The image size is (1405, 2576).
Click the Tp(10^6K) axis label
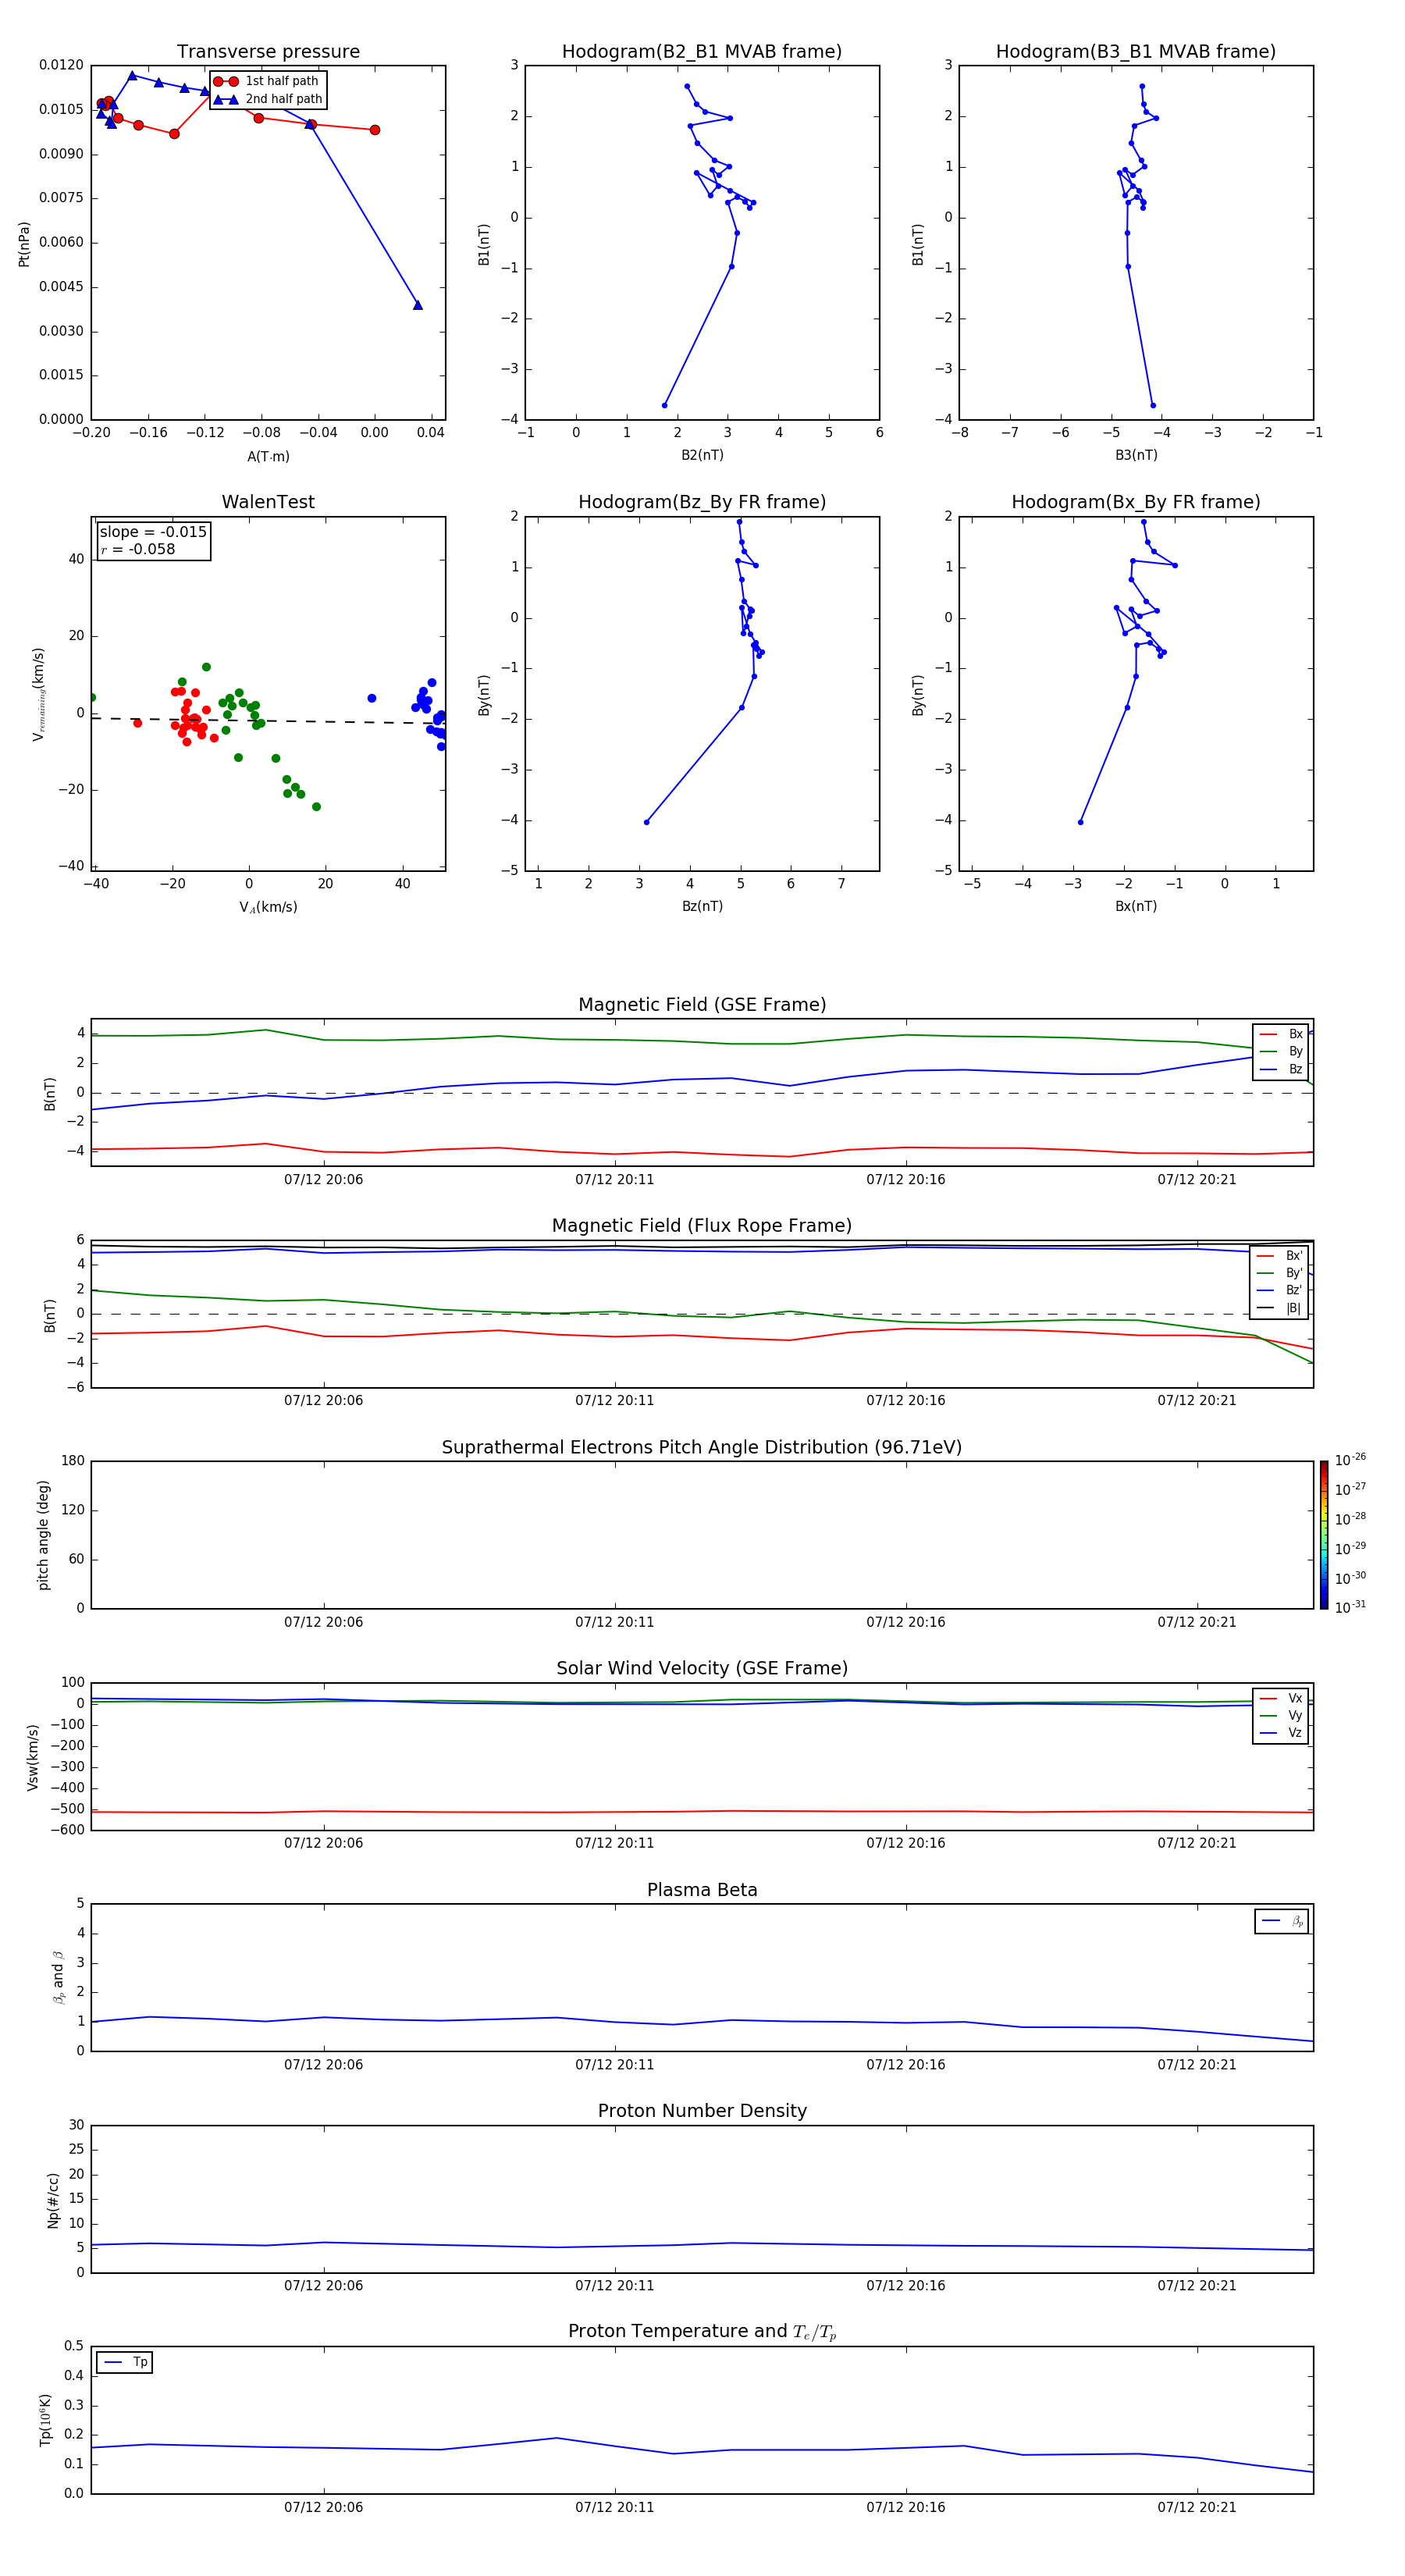tap(46, 2420)
